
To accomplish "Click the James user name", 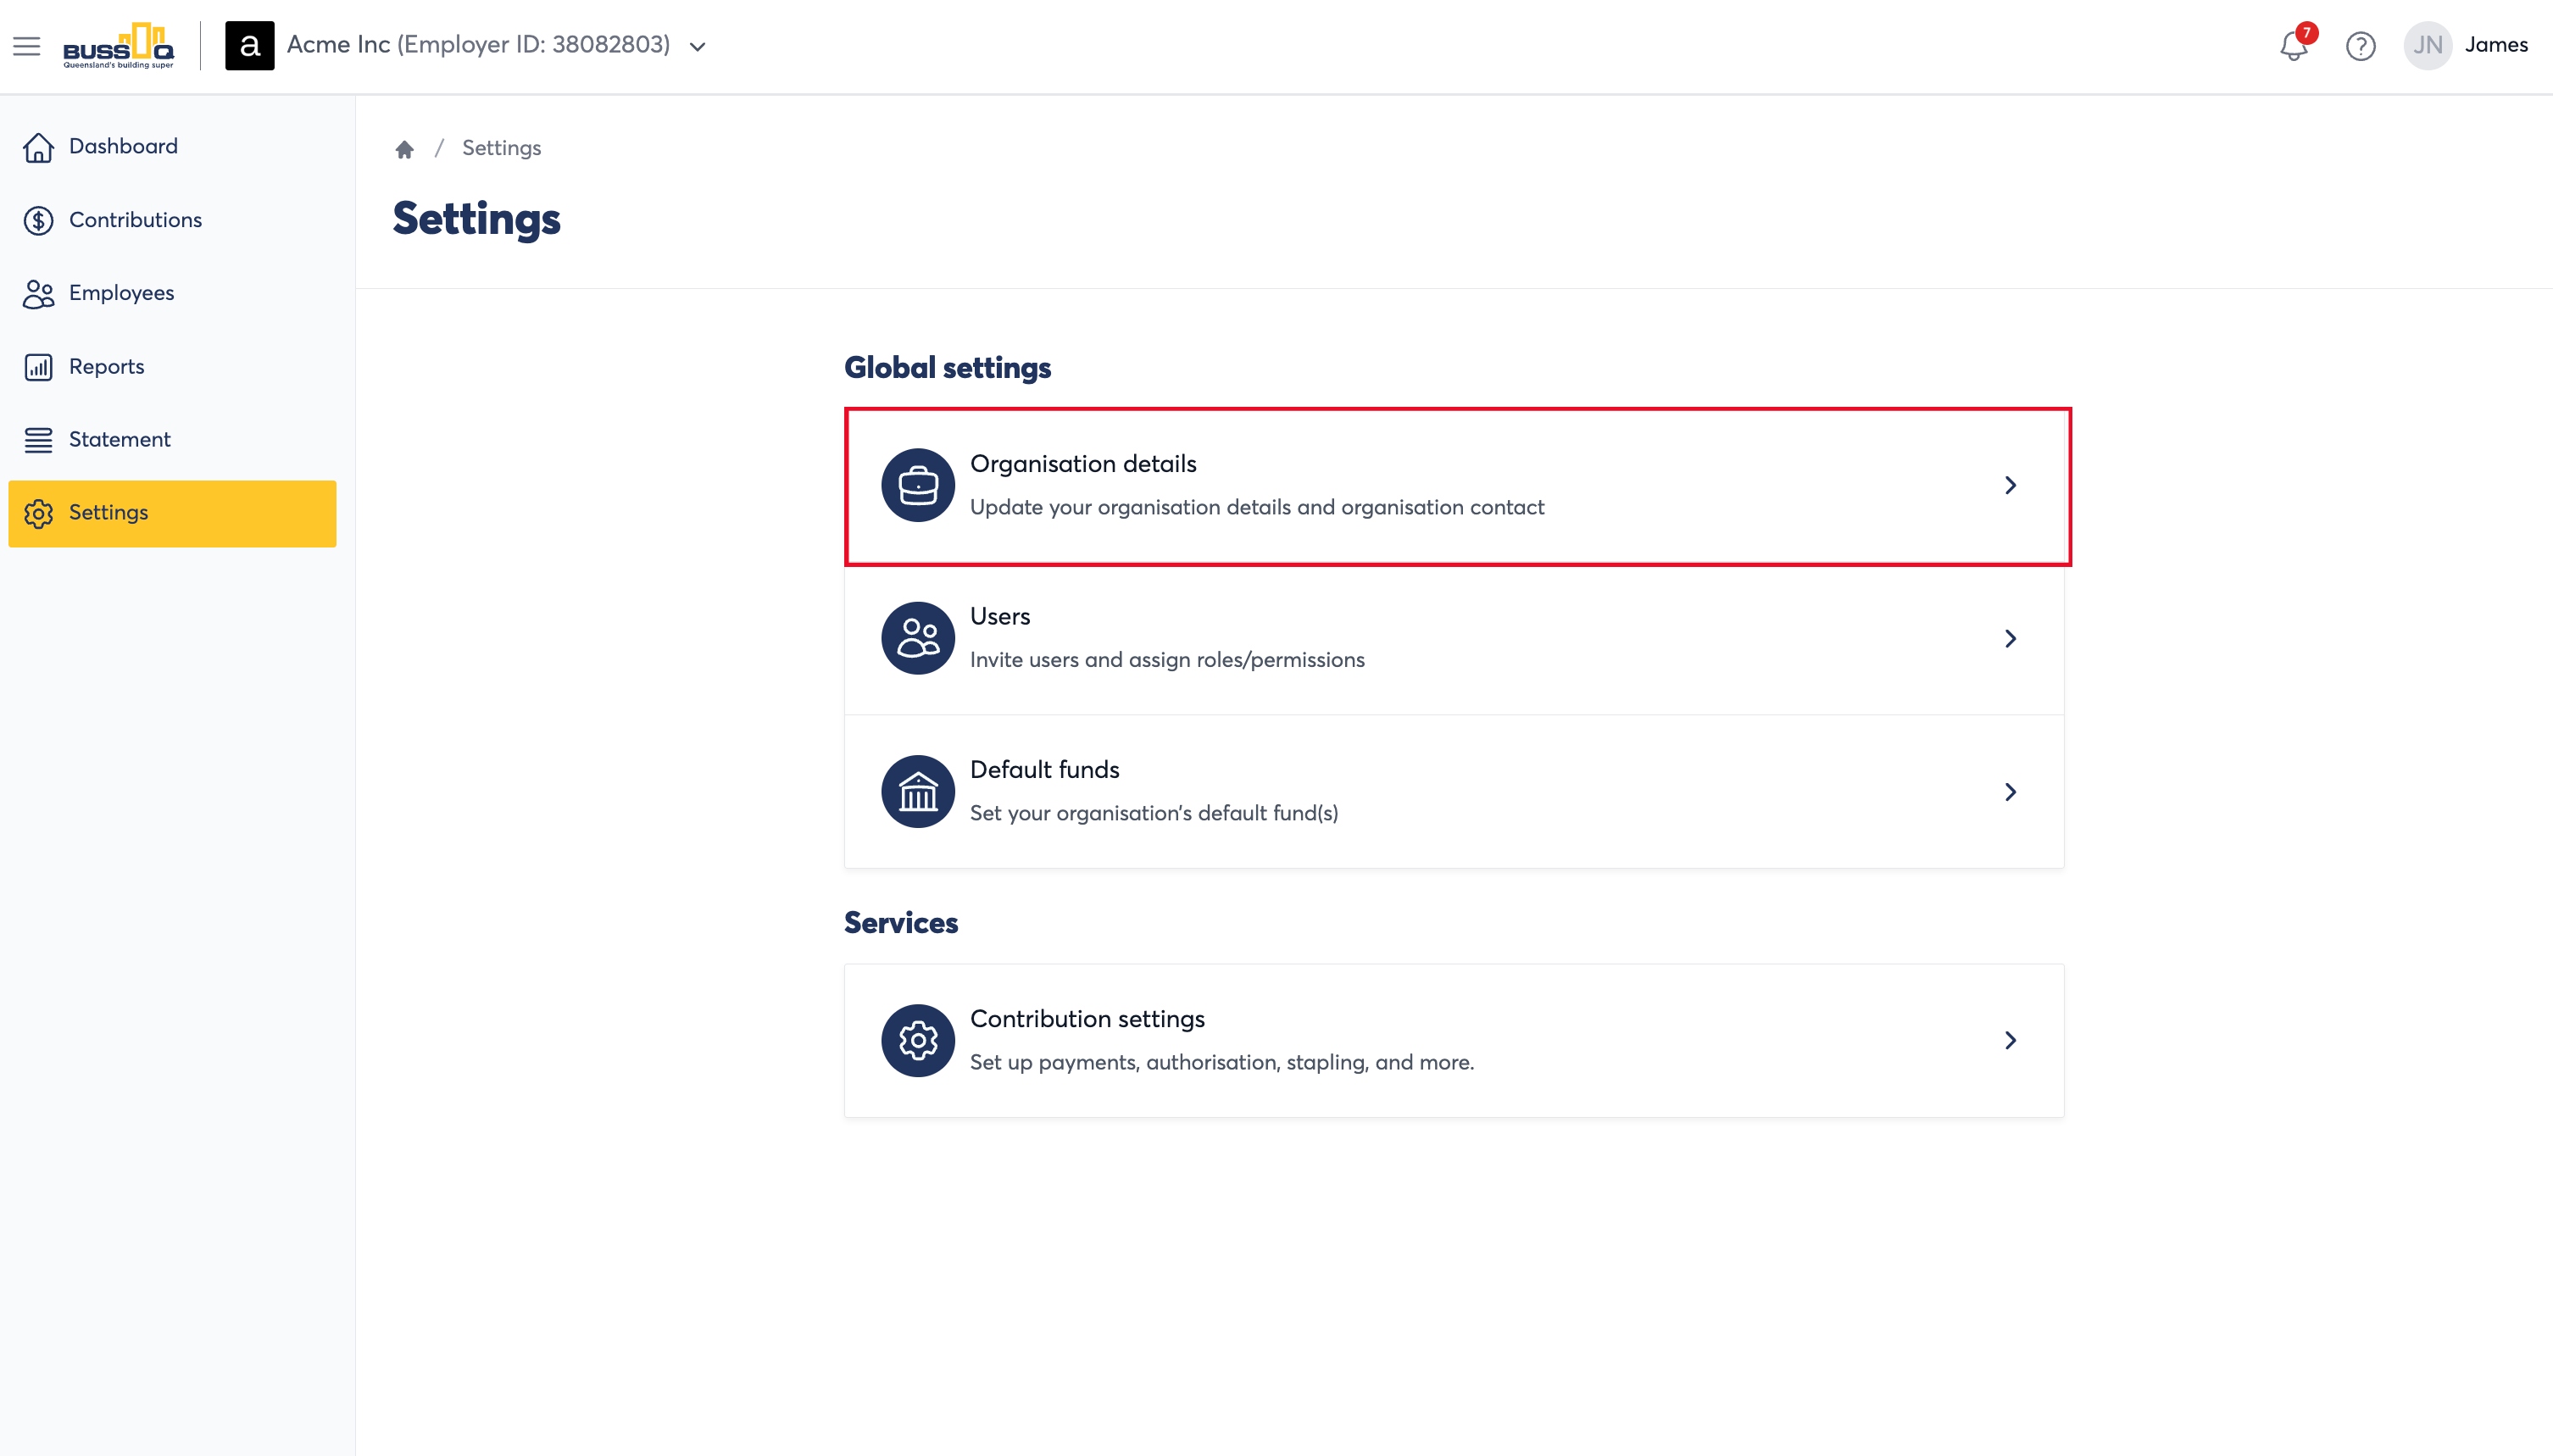I will (x=2496, y=45).
